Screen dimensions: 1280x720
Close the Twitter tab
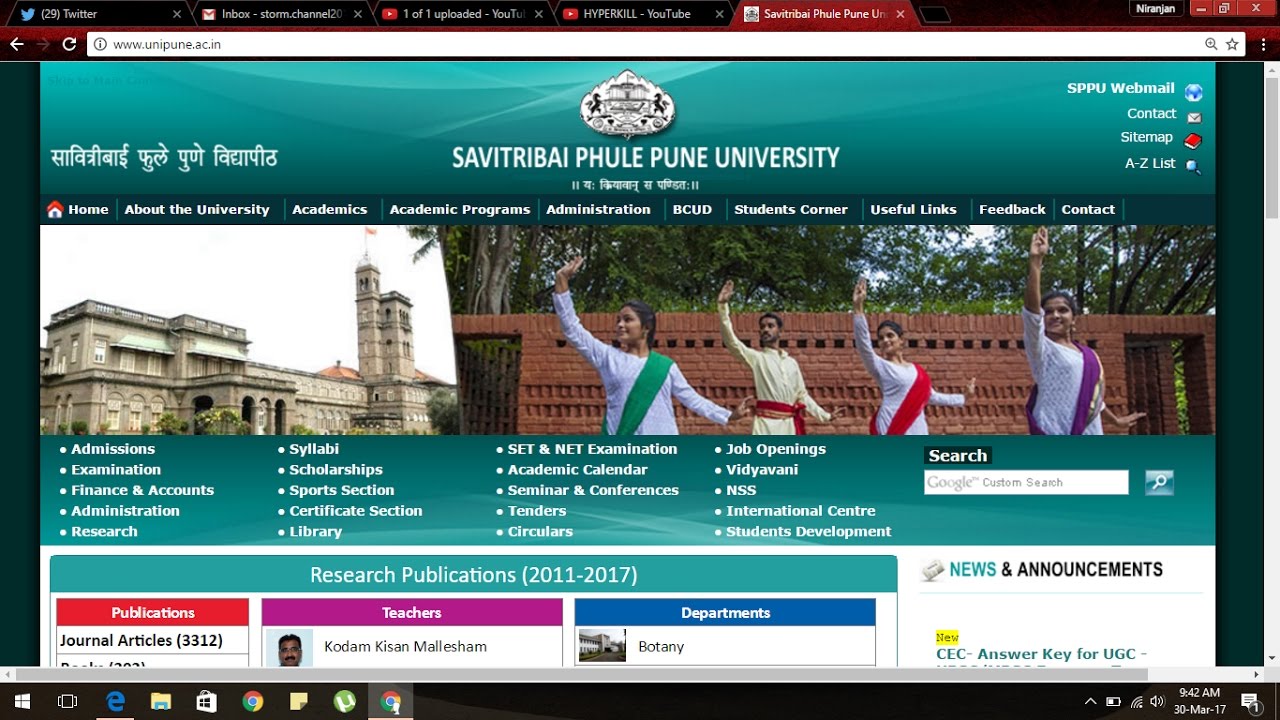tap(177, 14)
